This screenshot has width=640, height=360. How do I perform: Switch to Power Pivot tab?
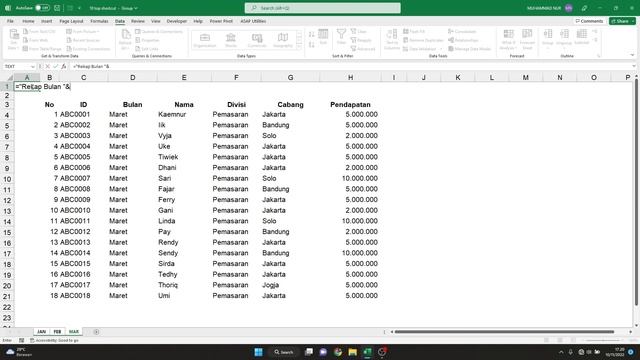[221, 21]
